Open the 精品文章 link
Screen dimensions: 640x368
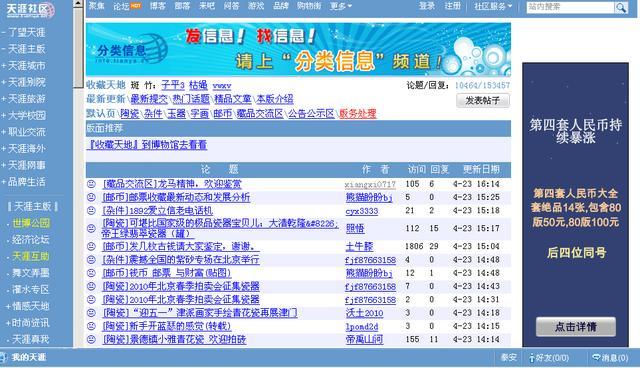tap(233, 99)
